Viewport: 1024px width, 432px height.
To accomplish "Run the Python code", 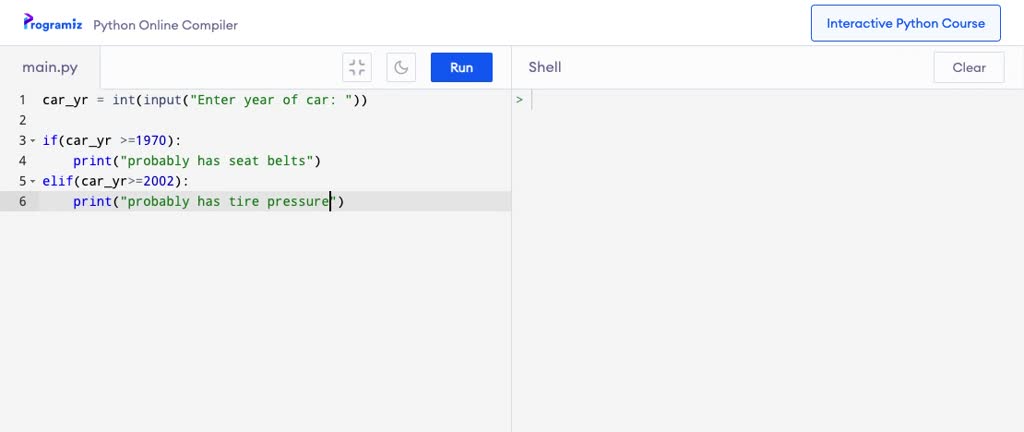I will point(462,68).
